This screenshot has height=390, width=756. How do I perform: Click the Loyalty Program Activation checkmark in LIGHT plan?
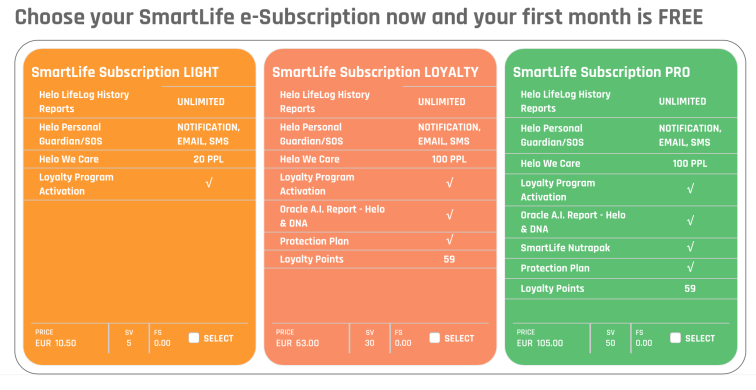point(209,183)
